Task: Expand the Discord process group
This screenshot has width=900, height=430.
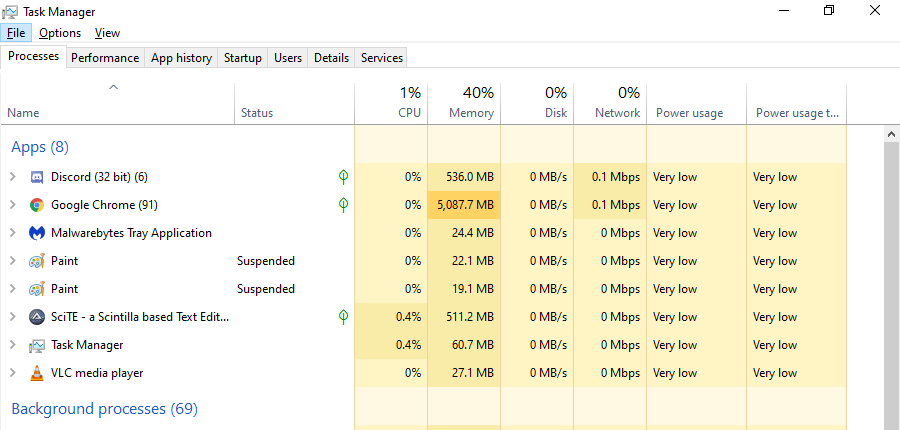Action: (x=12, y=177)
